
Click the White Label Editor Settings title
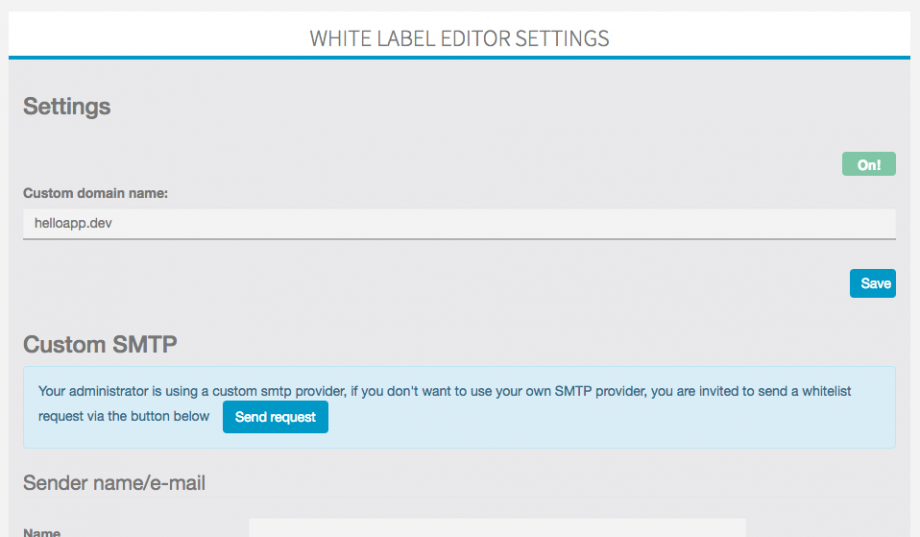point(459,39)
